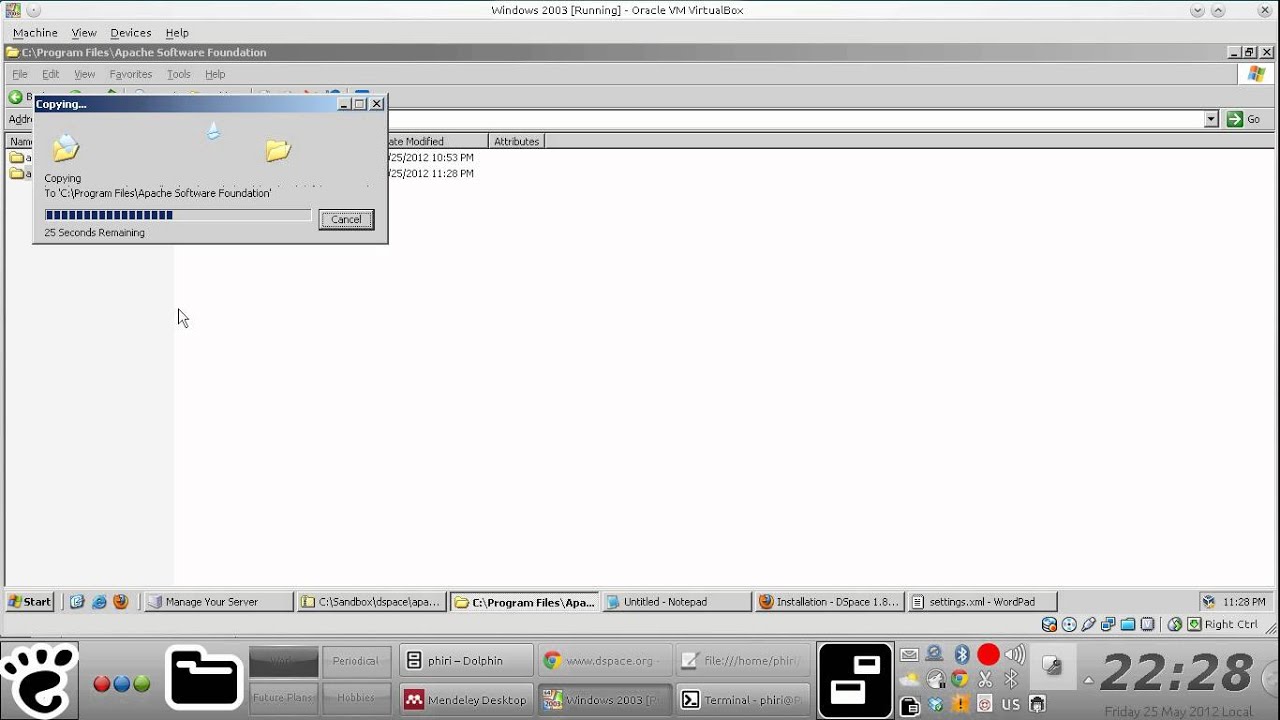1280x720 pixels.
Task: Click the blue dot on the panel
Action: tap(121, 684)
